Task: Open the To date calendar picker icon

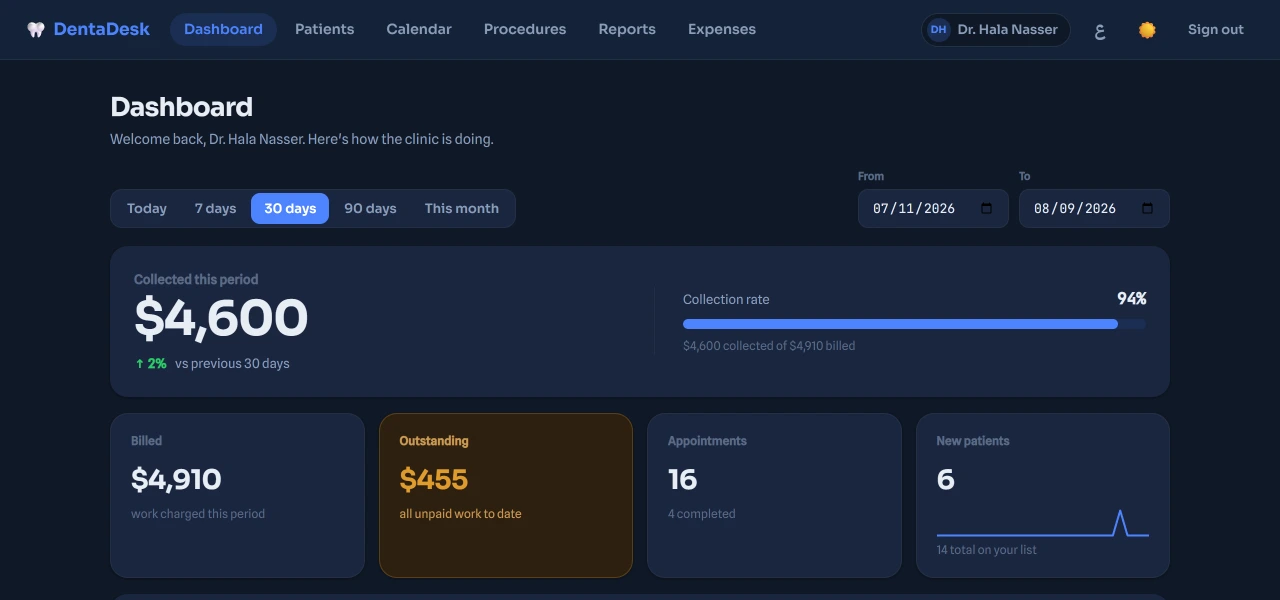Action: (1148, 209)
